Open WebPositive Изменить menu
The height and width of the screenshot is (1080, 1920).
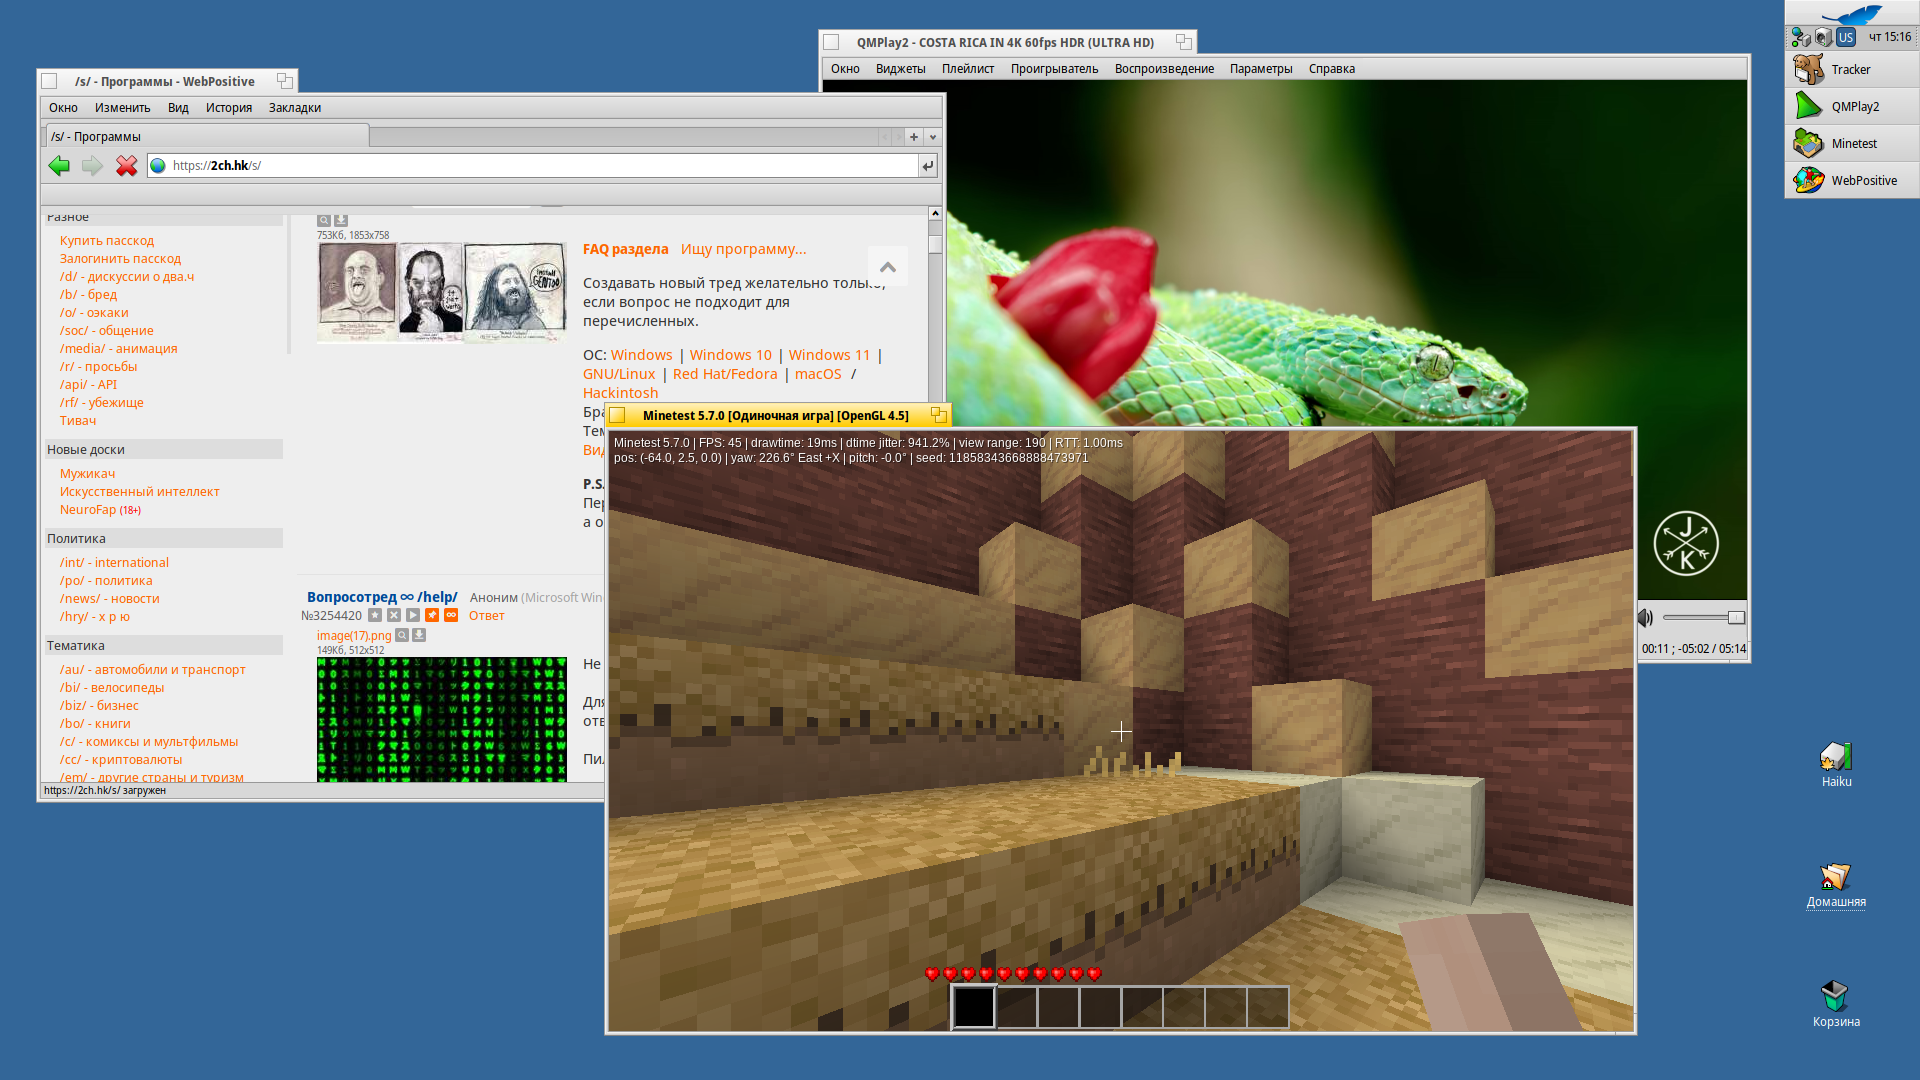click(122, 108)
